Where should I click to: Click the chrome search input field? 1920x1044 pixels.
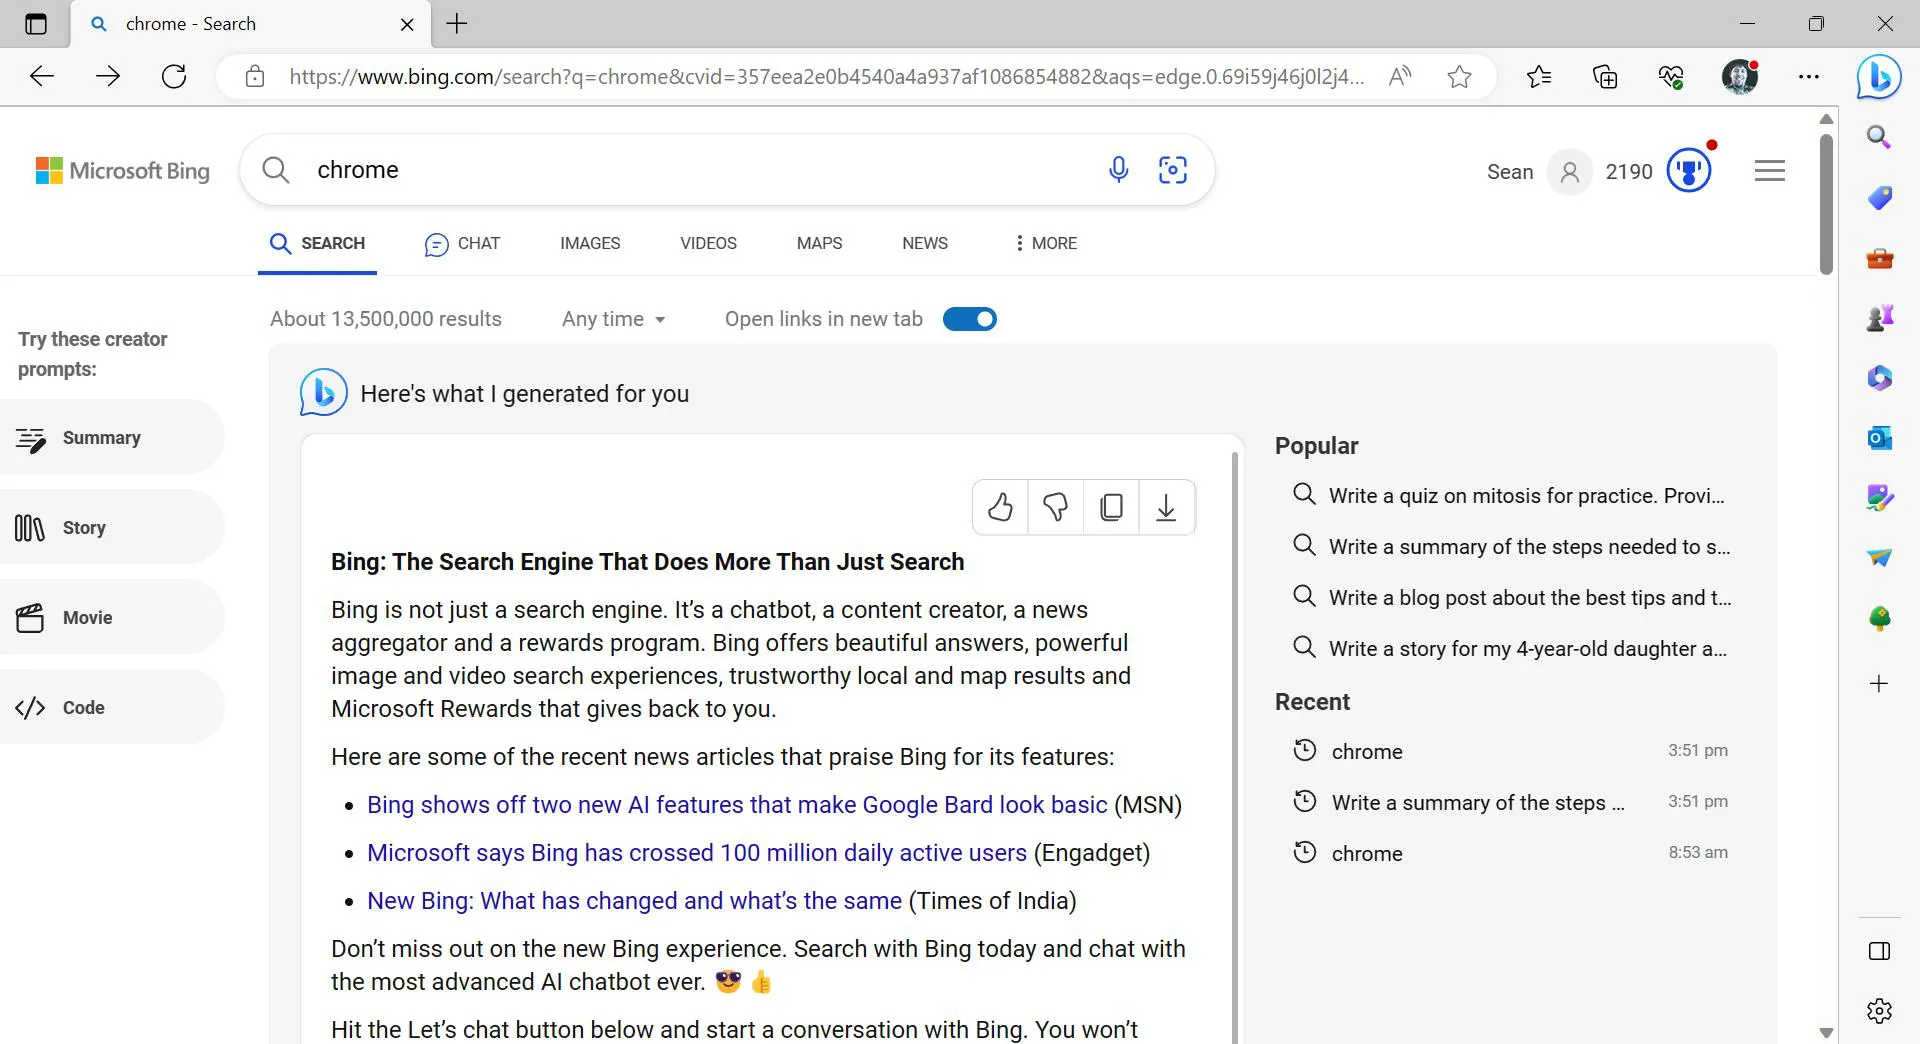coord(700,170)
